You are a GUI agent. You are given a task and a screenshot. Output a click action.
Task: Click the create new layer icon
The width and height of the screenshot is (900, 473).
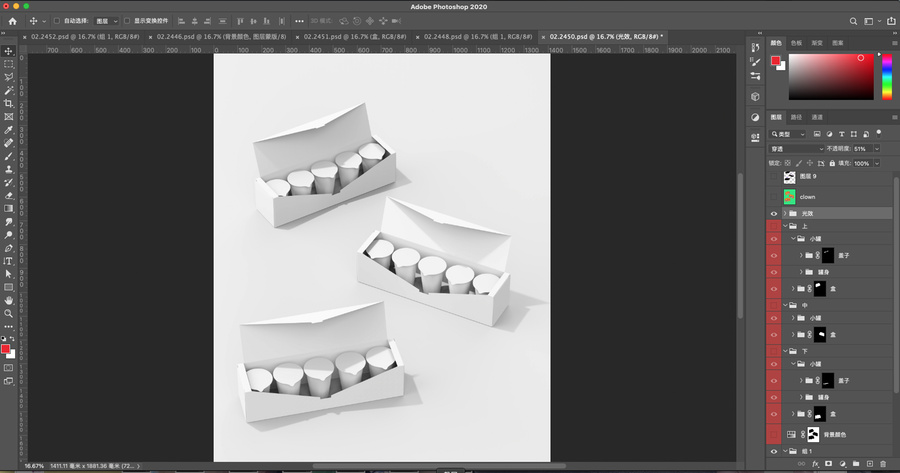[870, 464]
